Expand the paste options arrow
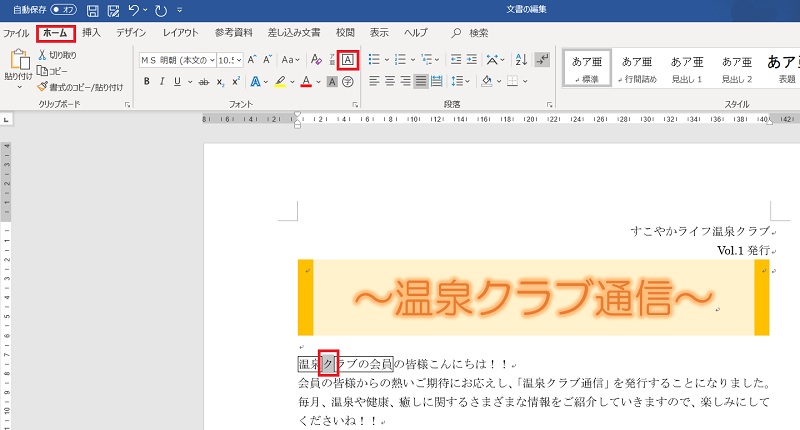Image resolution: width=800 pixels, height=430 pixels. pyautogui.click(x=19, y=87)
